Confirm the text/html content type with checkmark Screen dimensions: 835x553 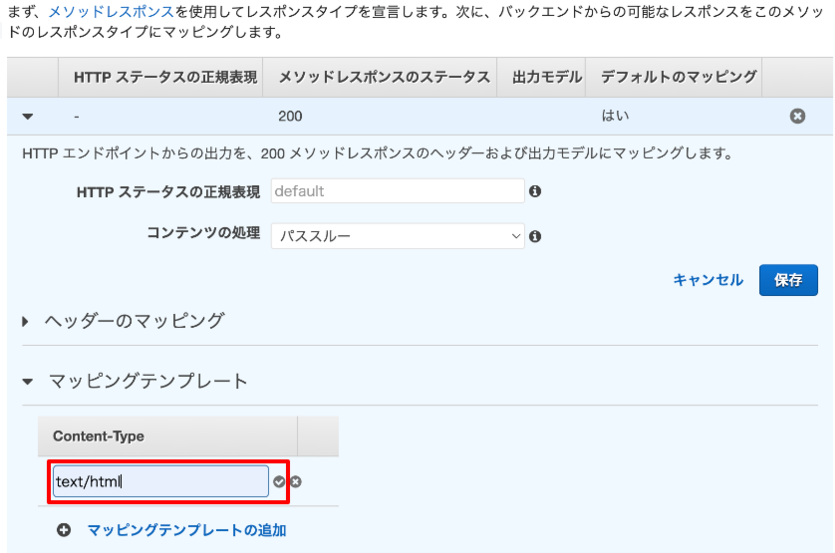click(279, 482)
